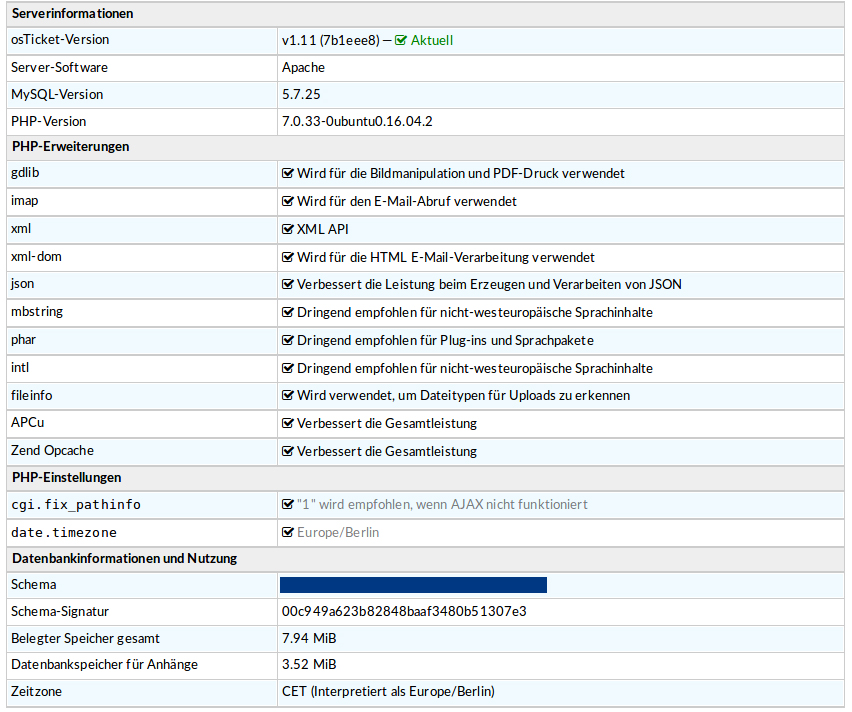
Task: Click the Zend Opcache extension name
Action: (52, 451)
